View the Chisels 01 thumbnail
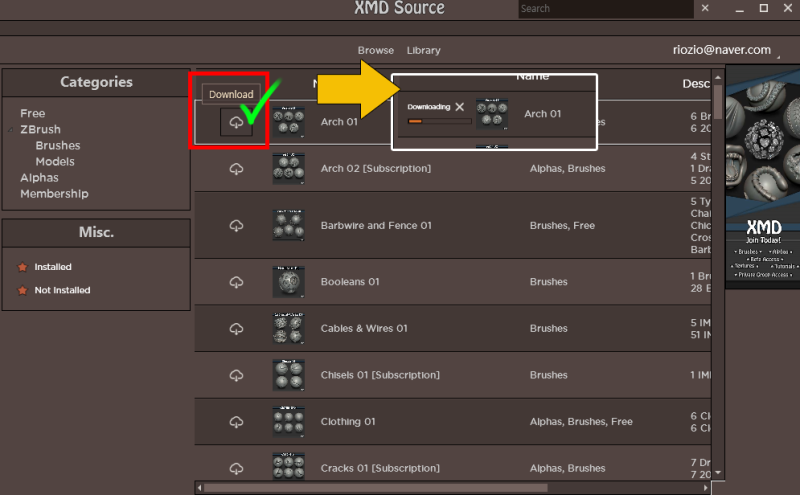800x495 pixels. [x=288, y=375]
